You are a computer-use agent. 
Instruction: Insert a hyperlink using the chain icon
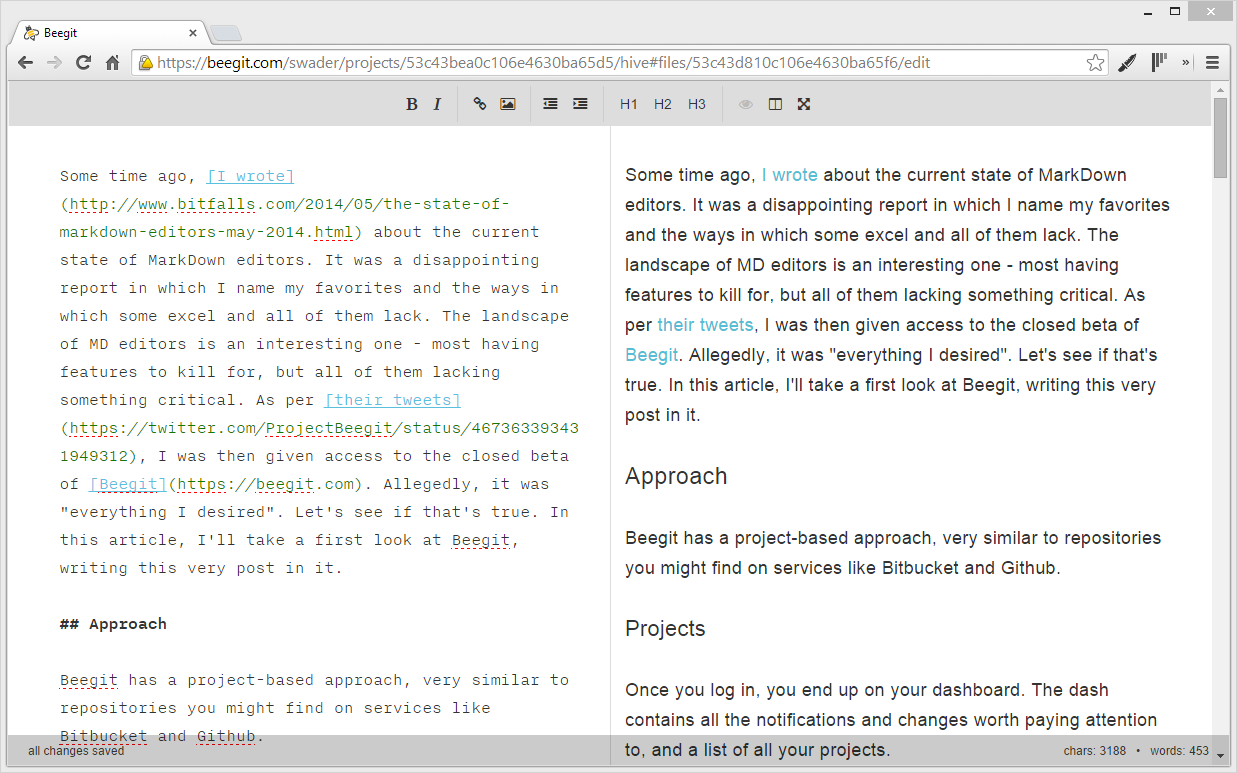pos(480,104)
